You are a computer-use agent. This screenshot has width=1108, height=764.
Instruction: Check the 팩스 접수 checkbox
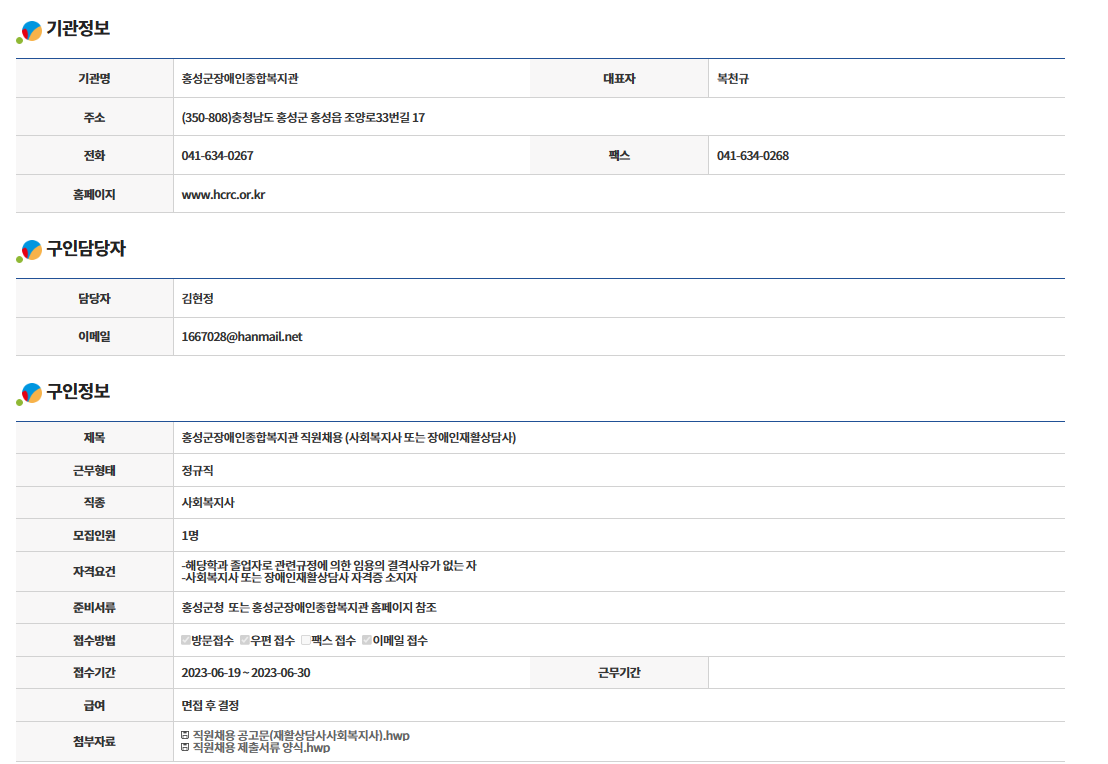(x=306, y=640)
